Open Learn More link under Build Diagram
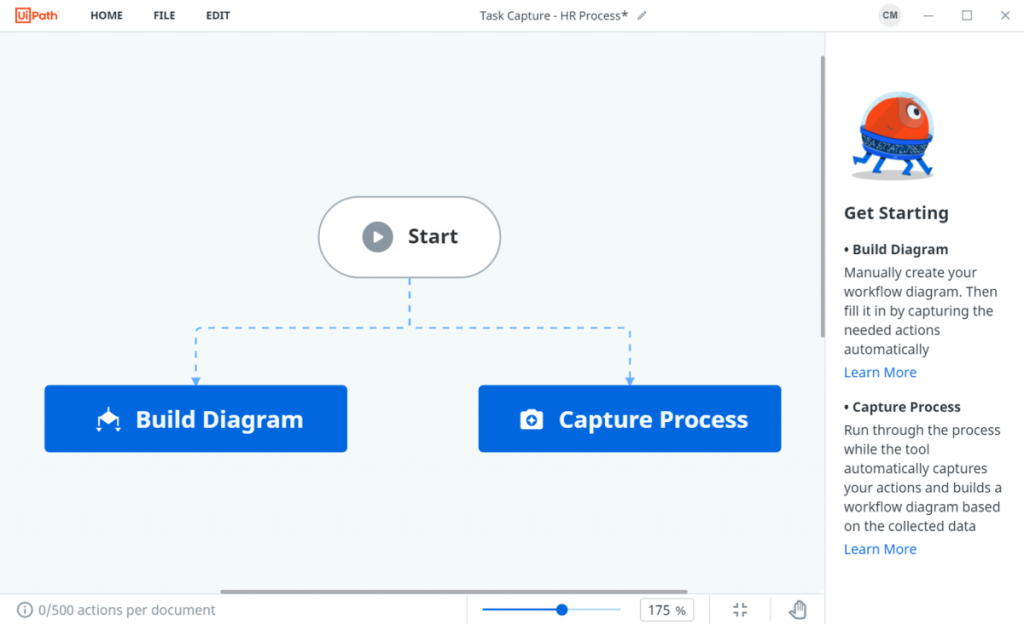The height and width of the screenshot is (625, 1024). [x=880, y=372]
